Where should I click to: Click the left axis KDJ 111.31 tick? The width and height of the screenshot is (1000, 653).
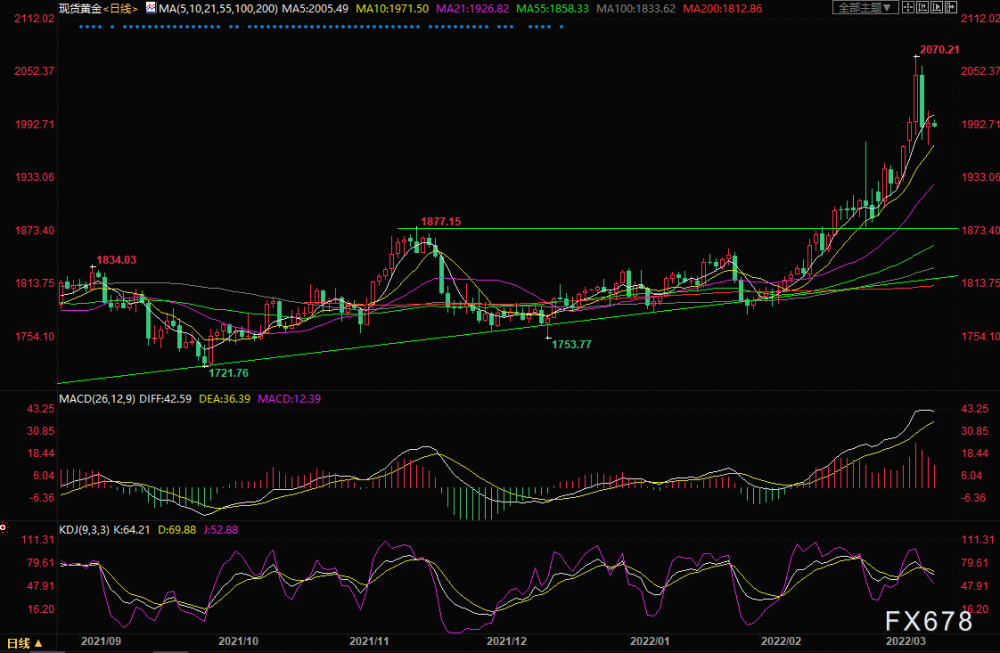point(38,539)
